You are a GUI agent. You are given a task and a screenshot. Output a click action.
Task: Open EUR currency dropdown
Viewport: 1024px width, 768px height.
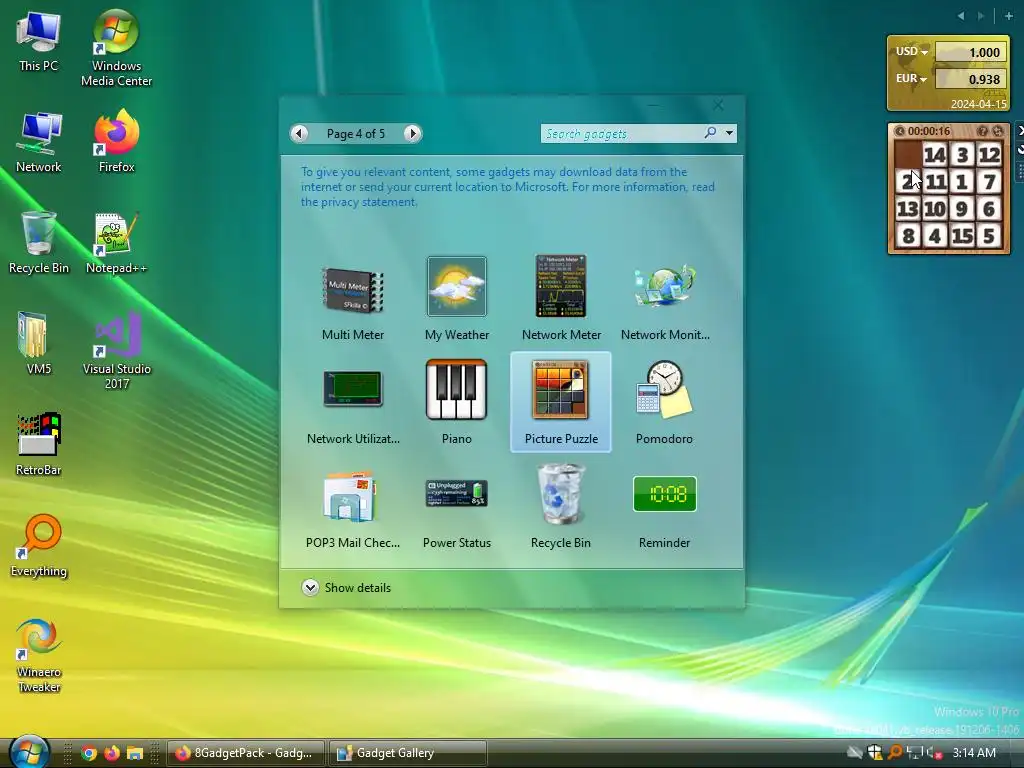pyautogui.click(x=912, y=79)
